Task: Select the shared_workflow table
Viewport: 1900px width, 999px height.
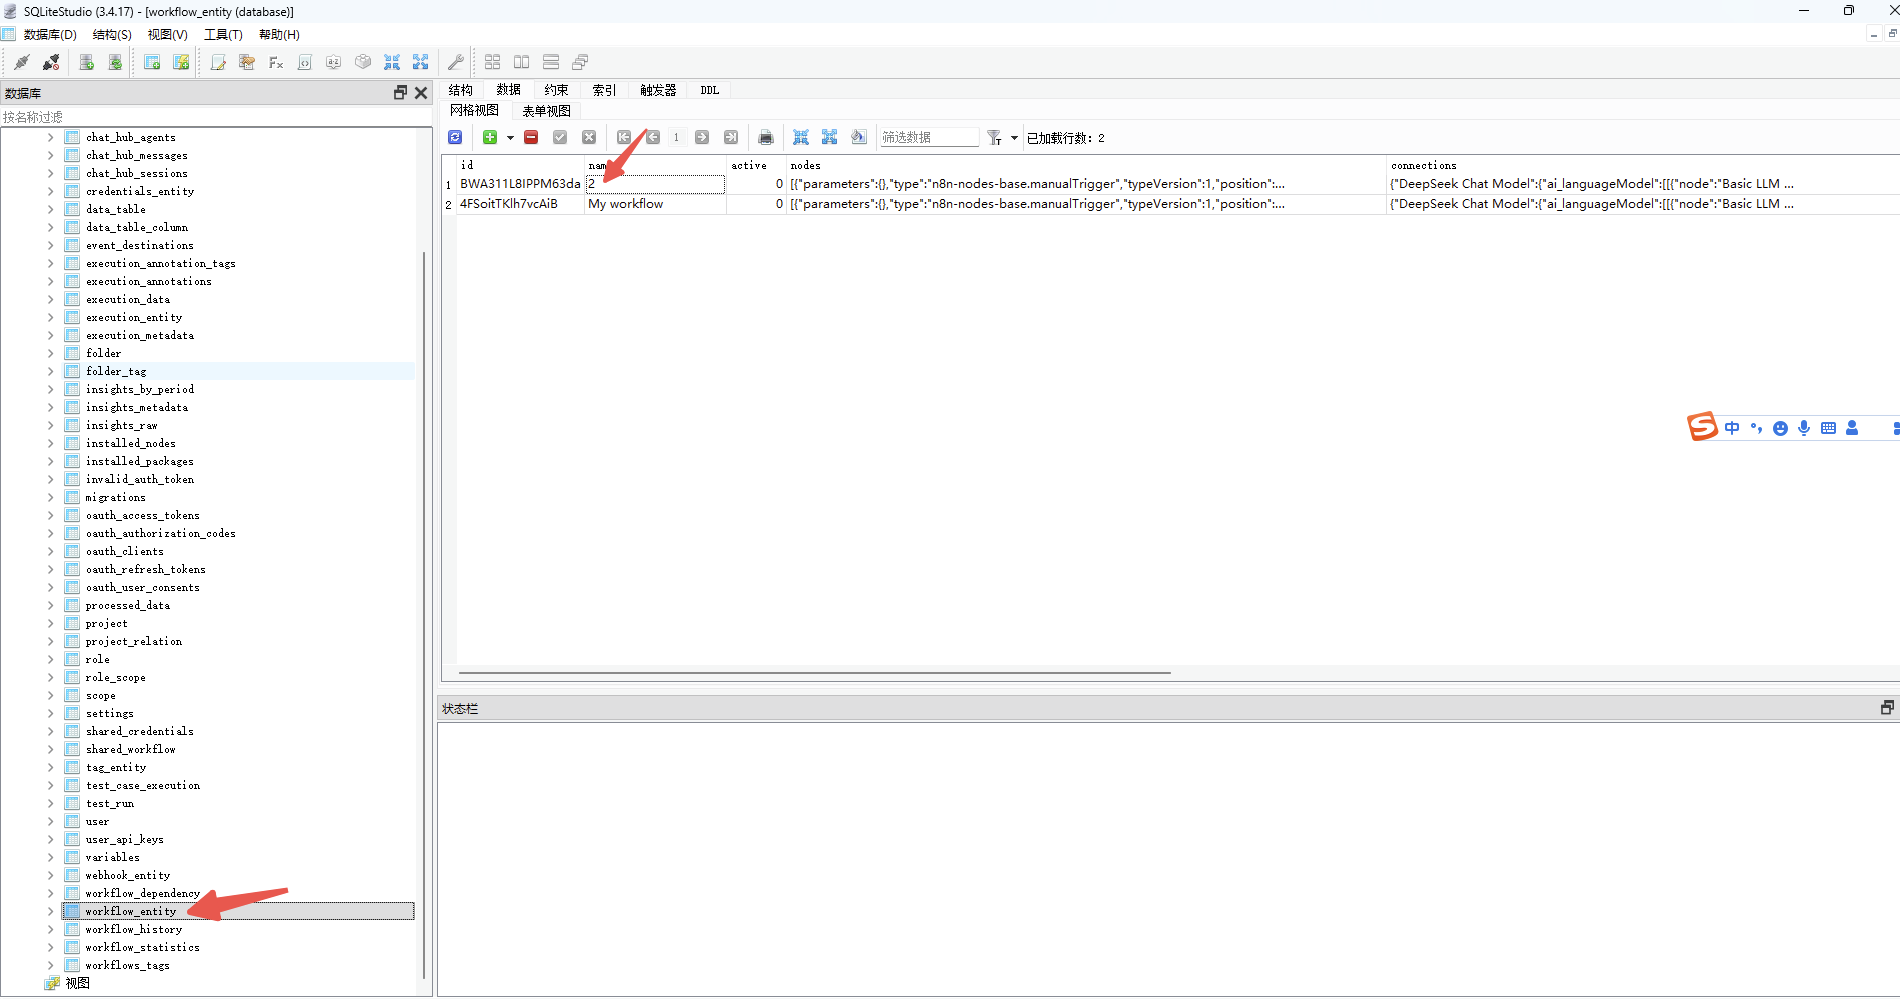Action: pos(131,749)
